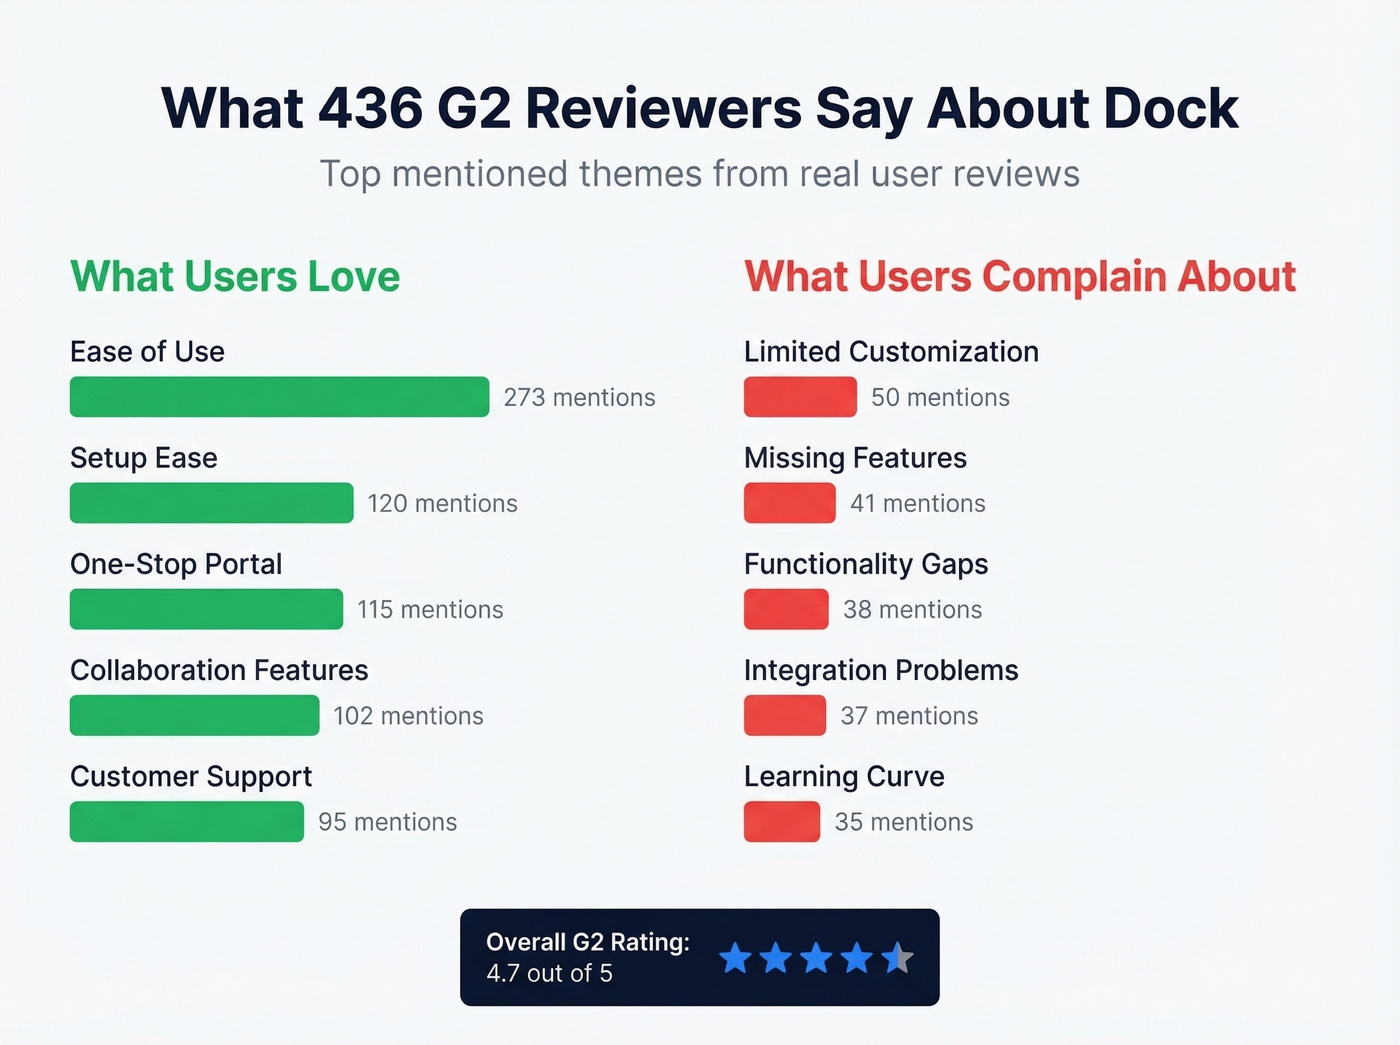Click the Customer Support green bar
The image size is (1400, 1045).
coord(186,821)
